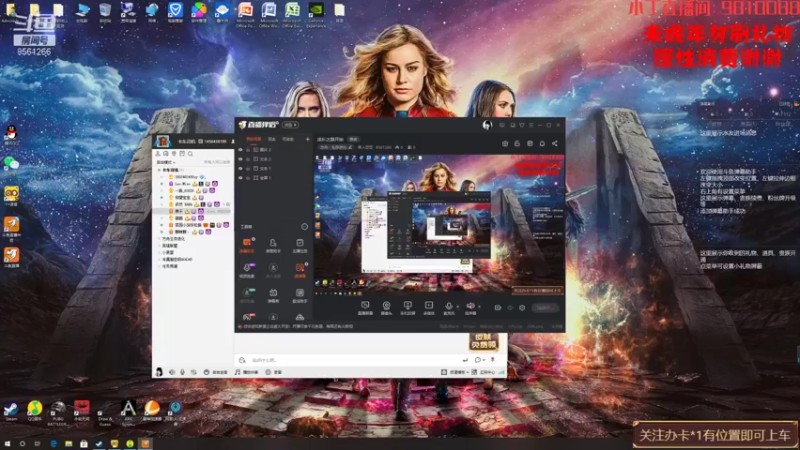Open the GeForce Experience desktop shortcut
The image size is (800, 450).
click(x=316, y=14)
